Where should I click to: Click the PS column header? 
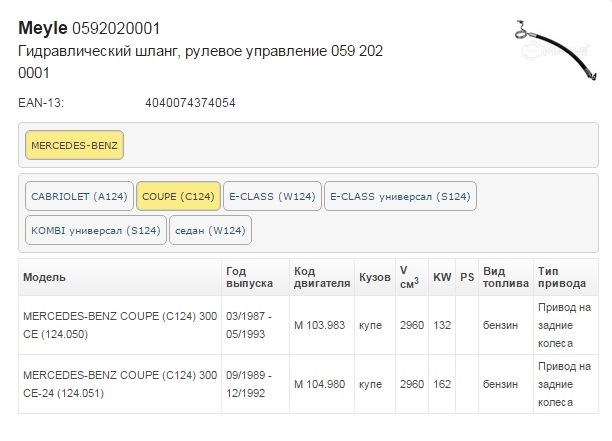pos(467,277)
